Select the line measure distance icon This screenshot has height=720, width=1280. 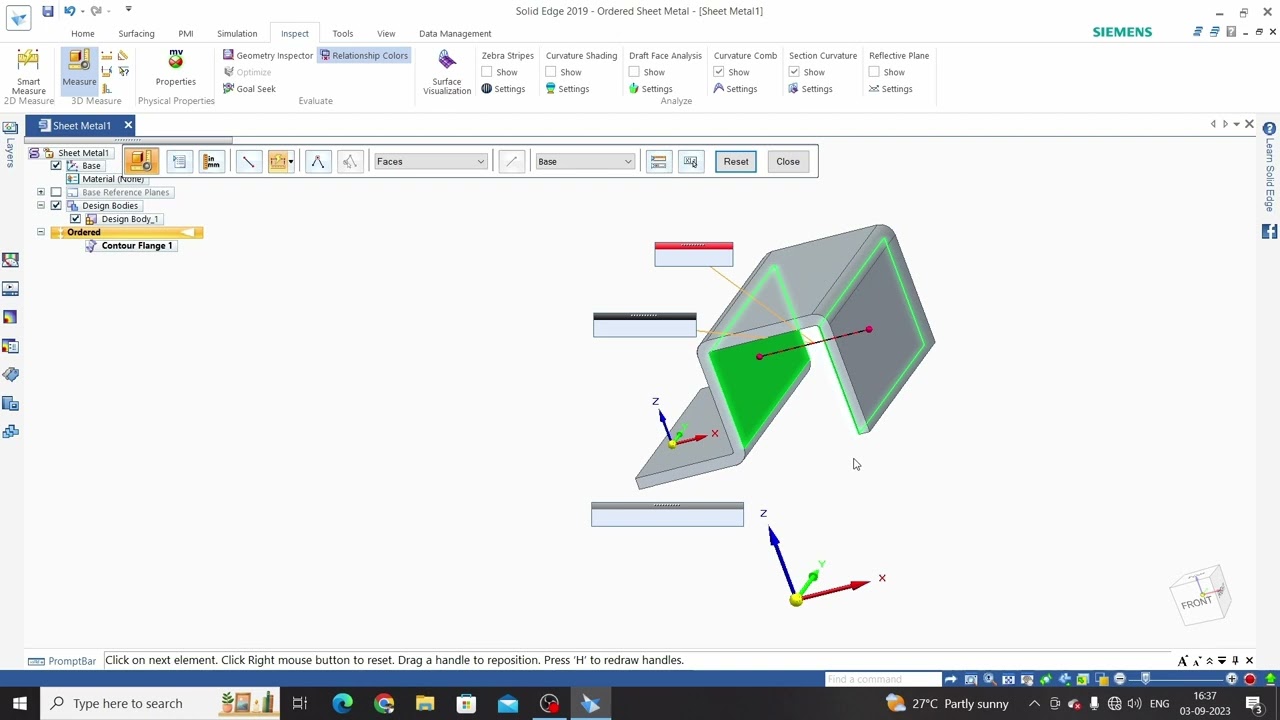click(x=248, y=161)
